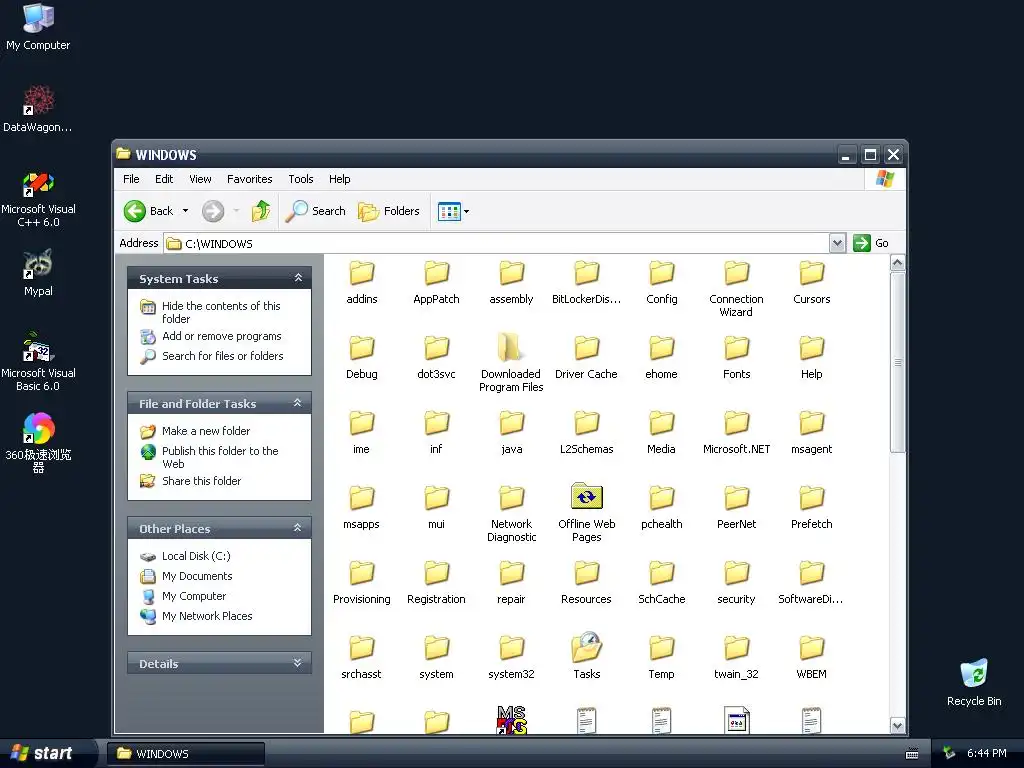Select the system32 folder

511,658
